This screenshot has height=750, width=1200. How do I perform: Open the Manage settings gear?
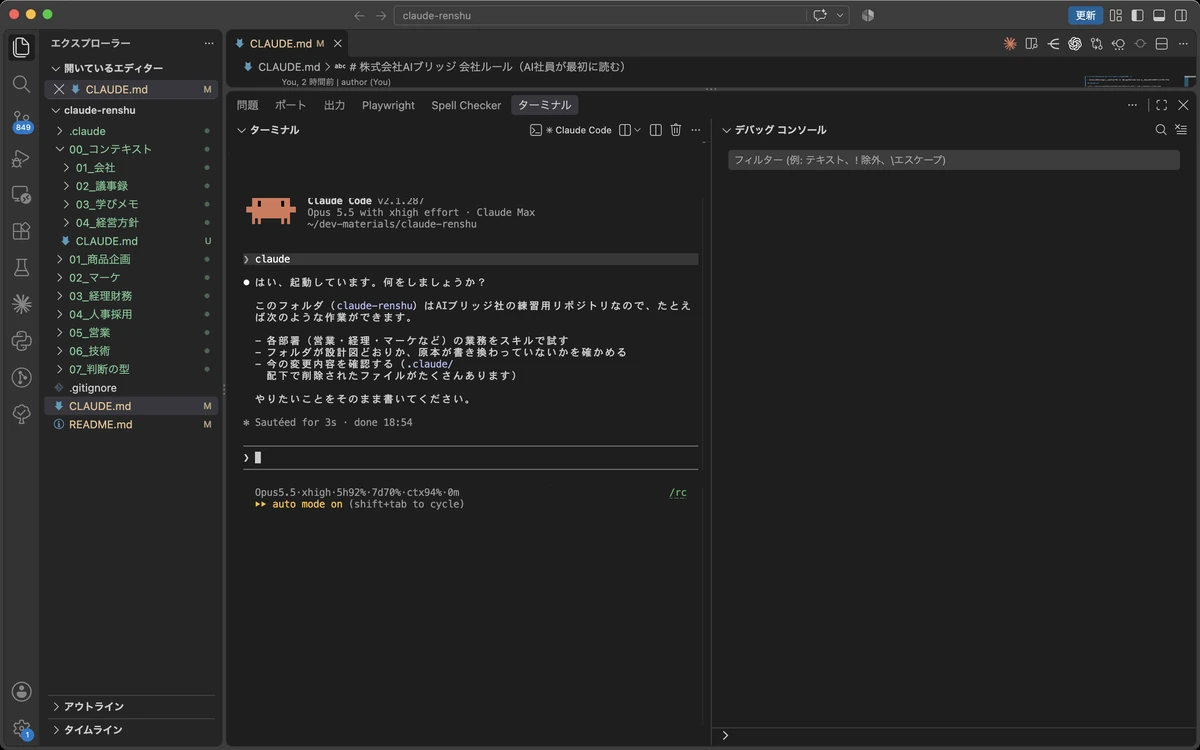pyautogui.click(x=21, y=728)
